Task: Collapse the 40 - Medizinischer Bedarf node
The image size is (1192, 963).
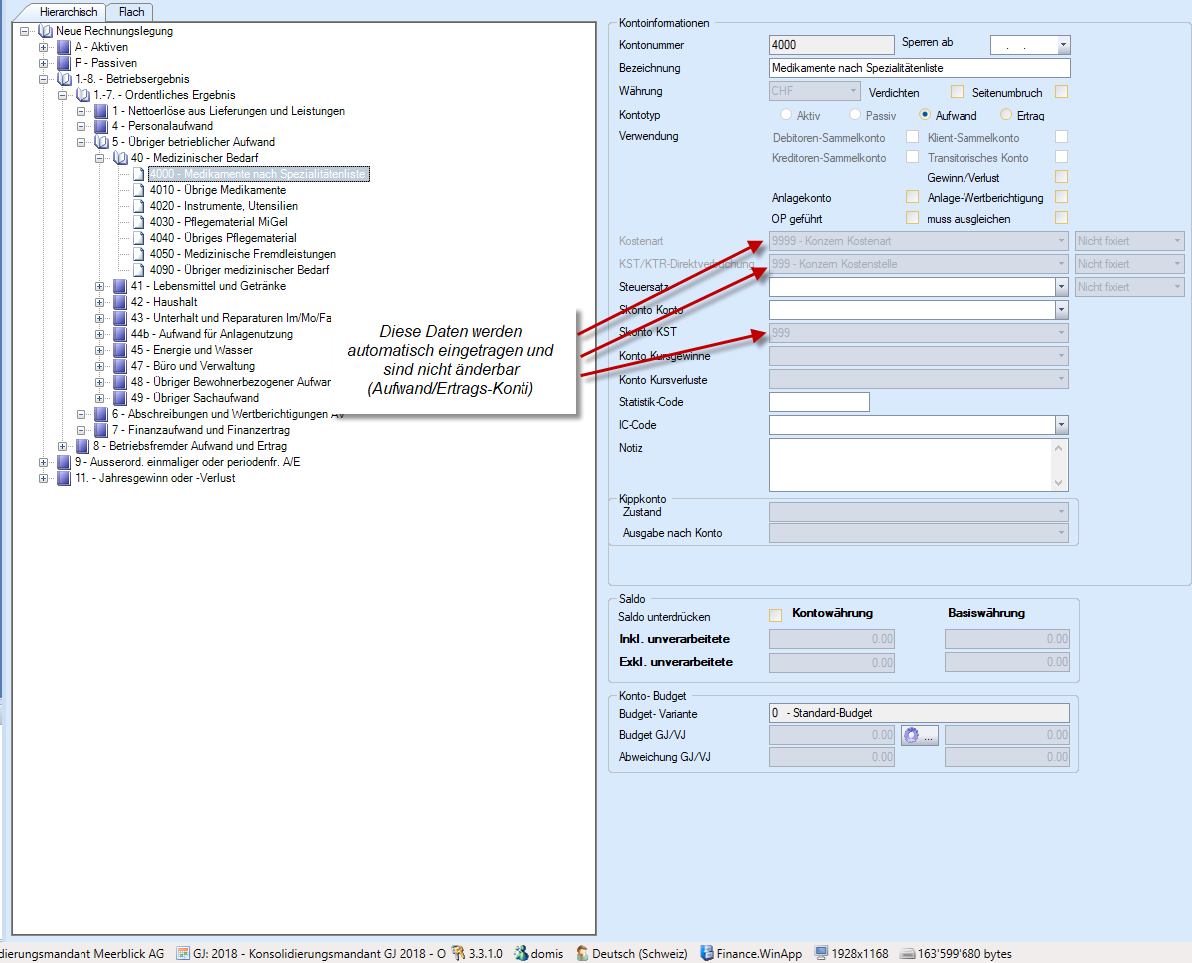Action: (100, 158)
